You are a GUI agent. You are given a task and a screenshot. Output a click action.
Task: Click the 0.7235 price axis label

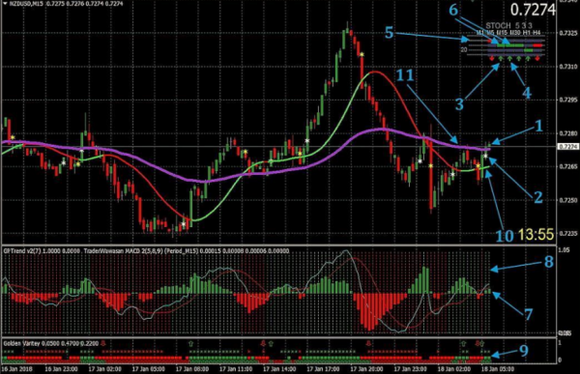coord(568,233)
